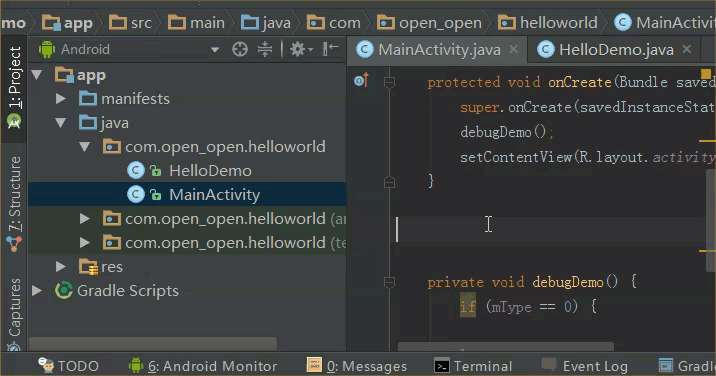This screenshot has width=716, height=376.
Task: Fold onCreate from its closing brace marker
Action: click(389, 182)
